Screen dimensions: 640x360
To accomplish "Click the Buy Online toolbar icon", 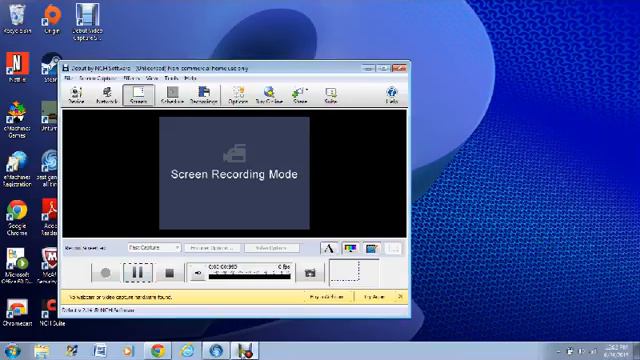I will (269, 95).
